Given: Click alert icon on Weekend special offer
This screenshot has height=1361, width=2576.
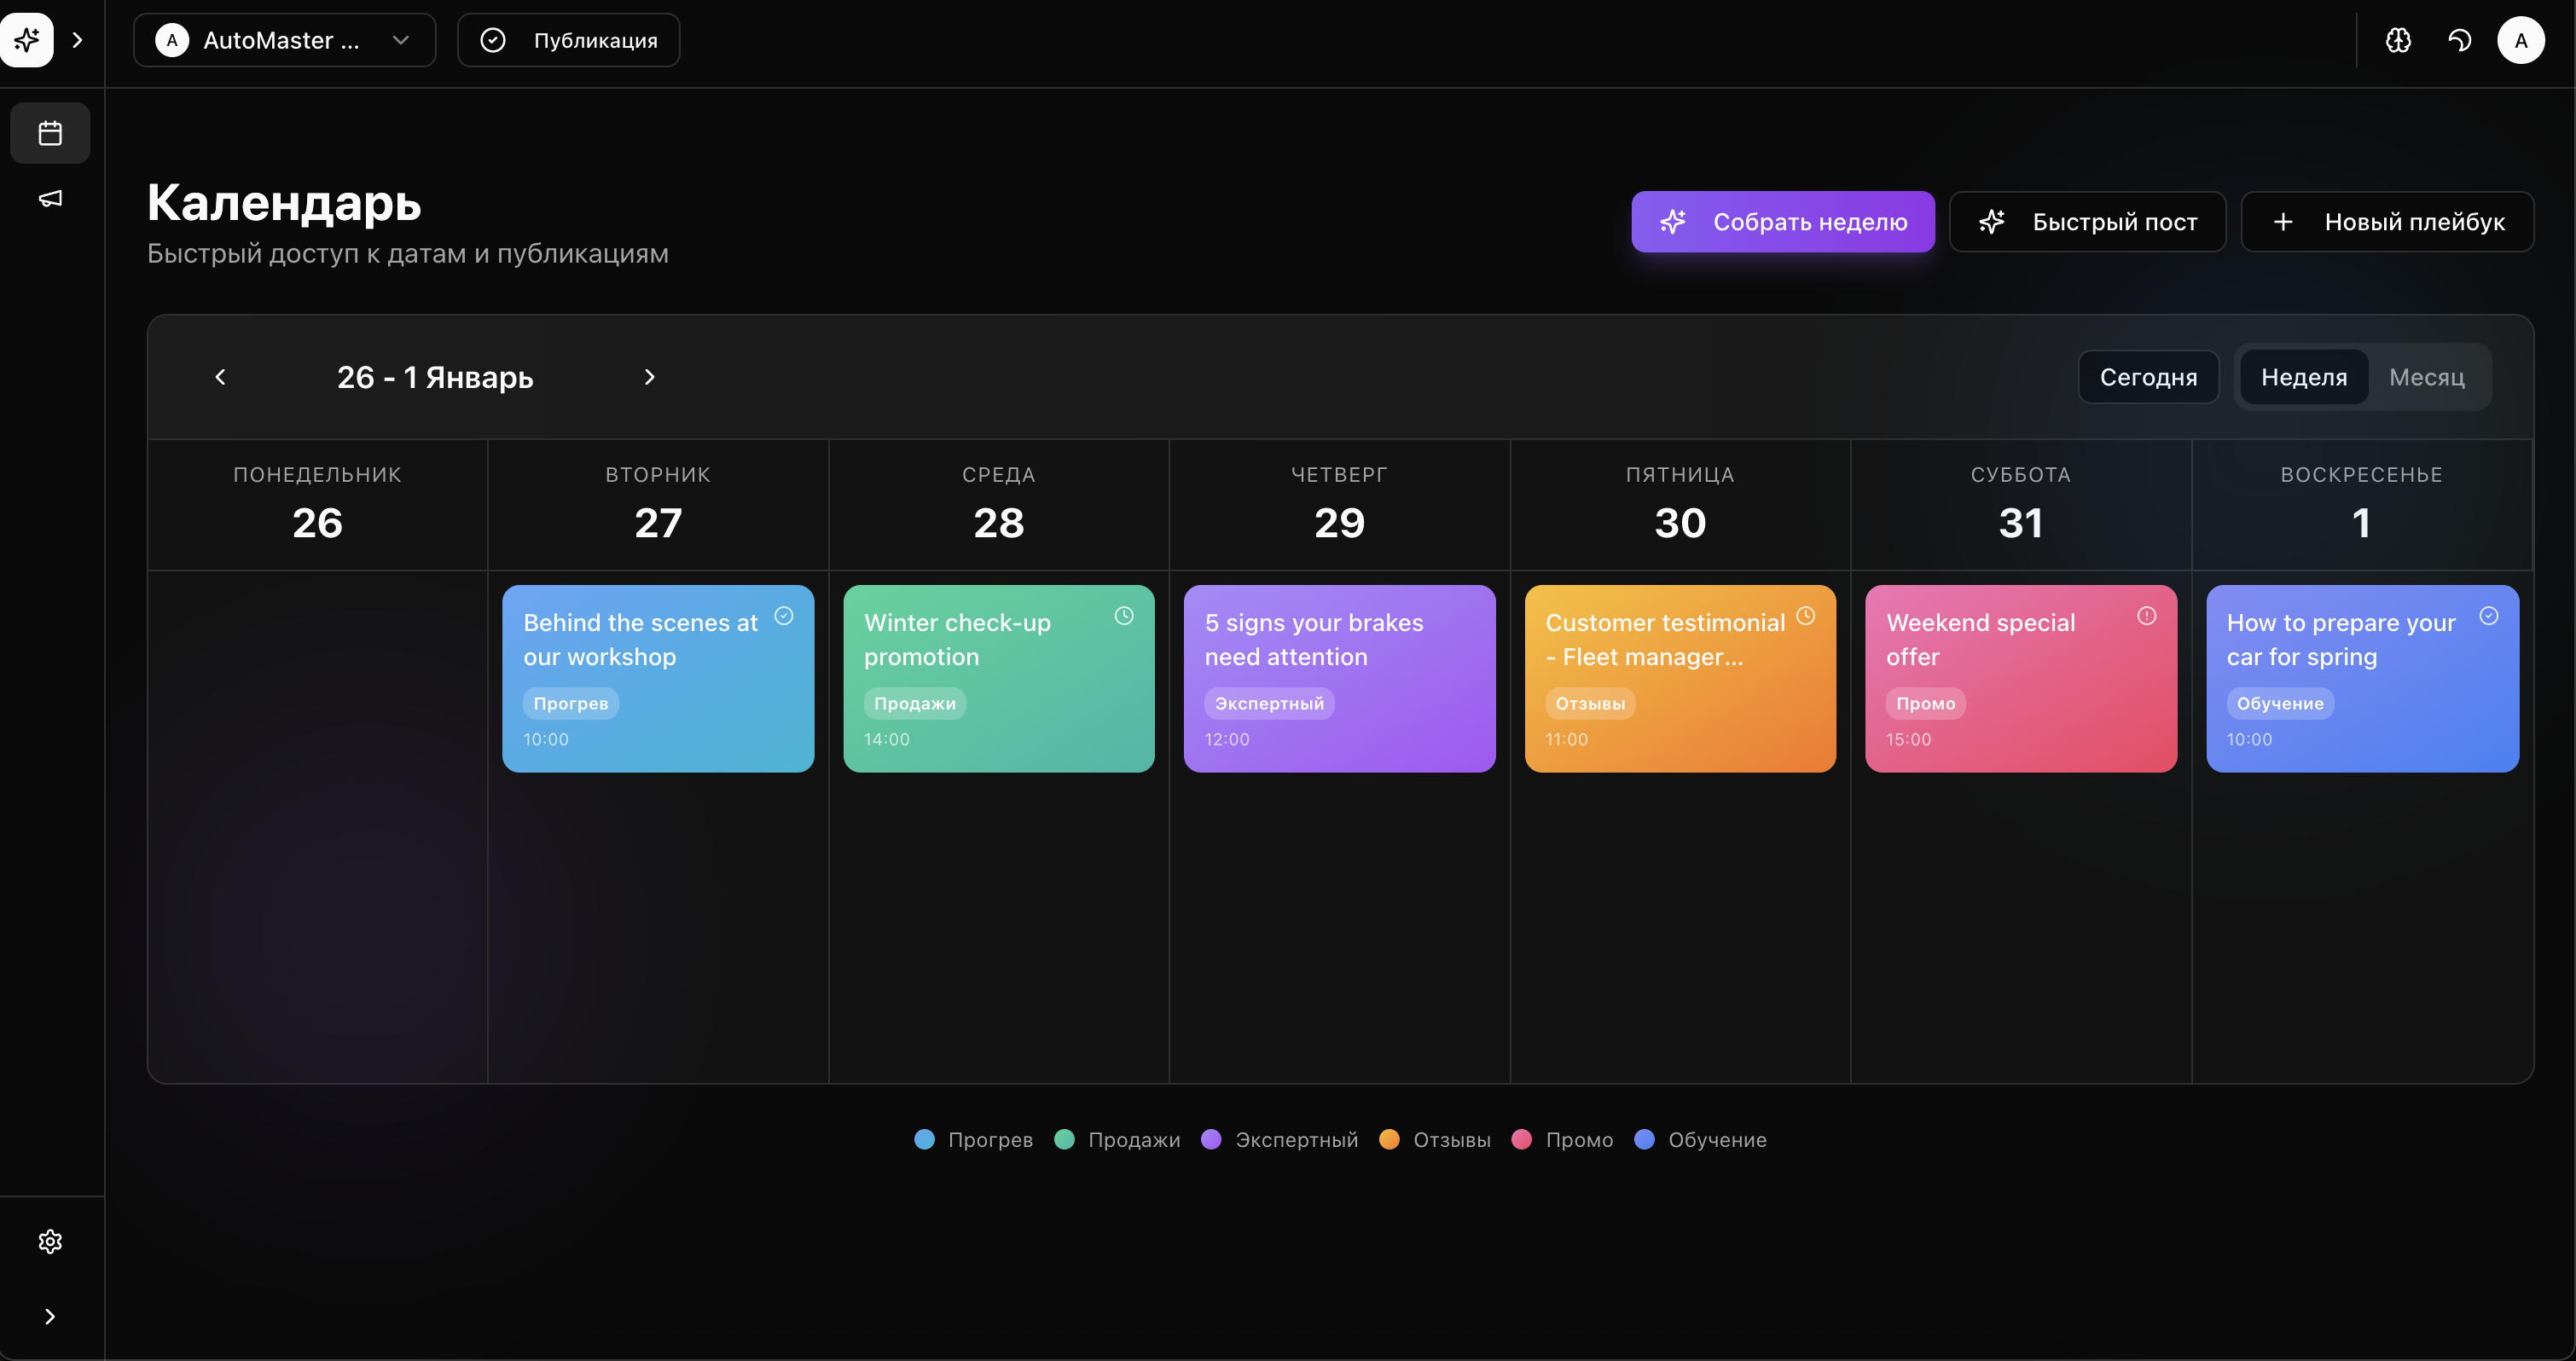Looking at the screenshot, I should [x=2146, y=616].
